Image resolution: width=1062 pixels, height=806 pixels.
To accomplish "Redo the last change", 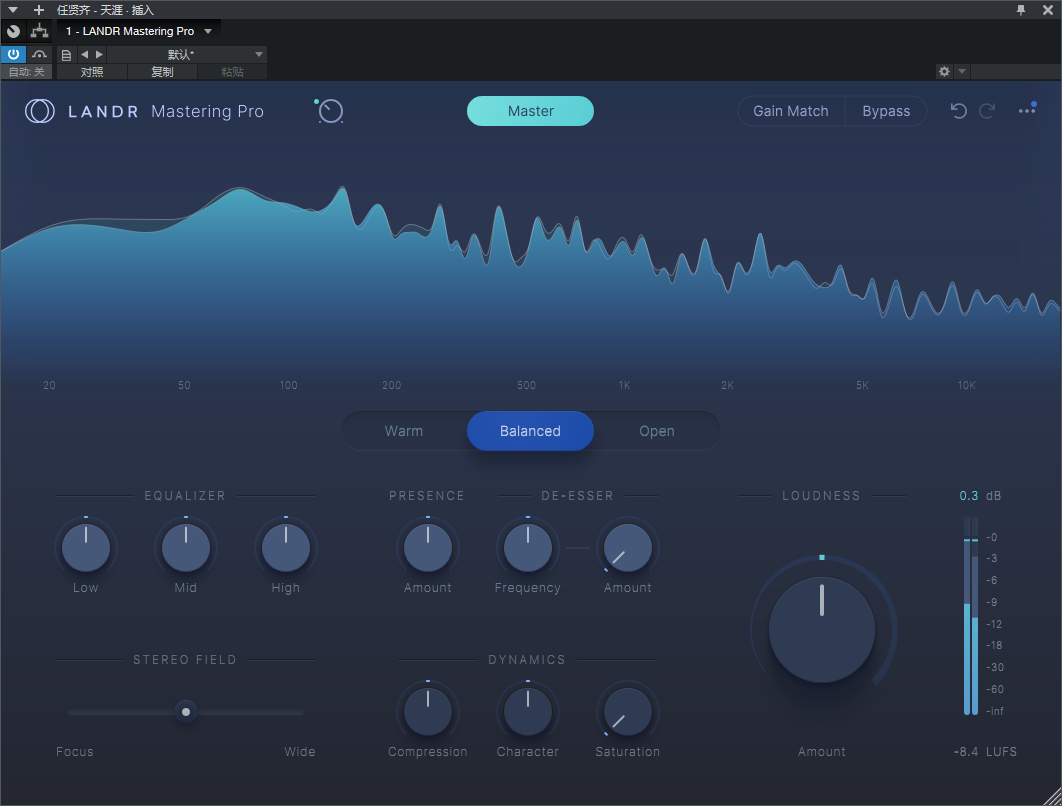I will click(x=987, y=111).
